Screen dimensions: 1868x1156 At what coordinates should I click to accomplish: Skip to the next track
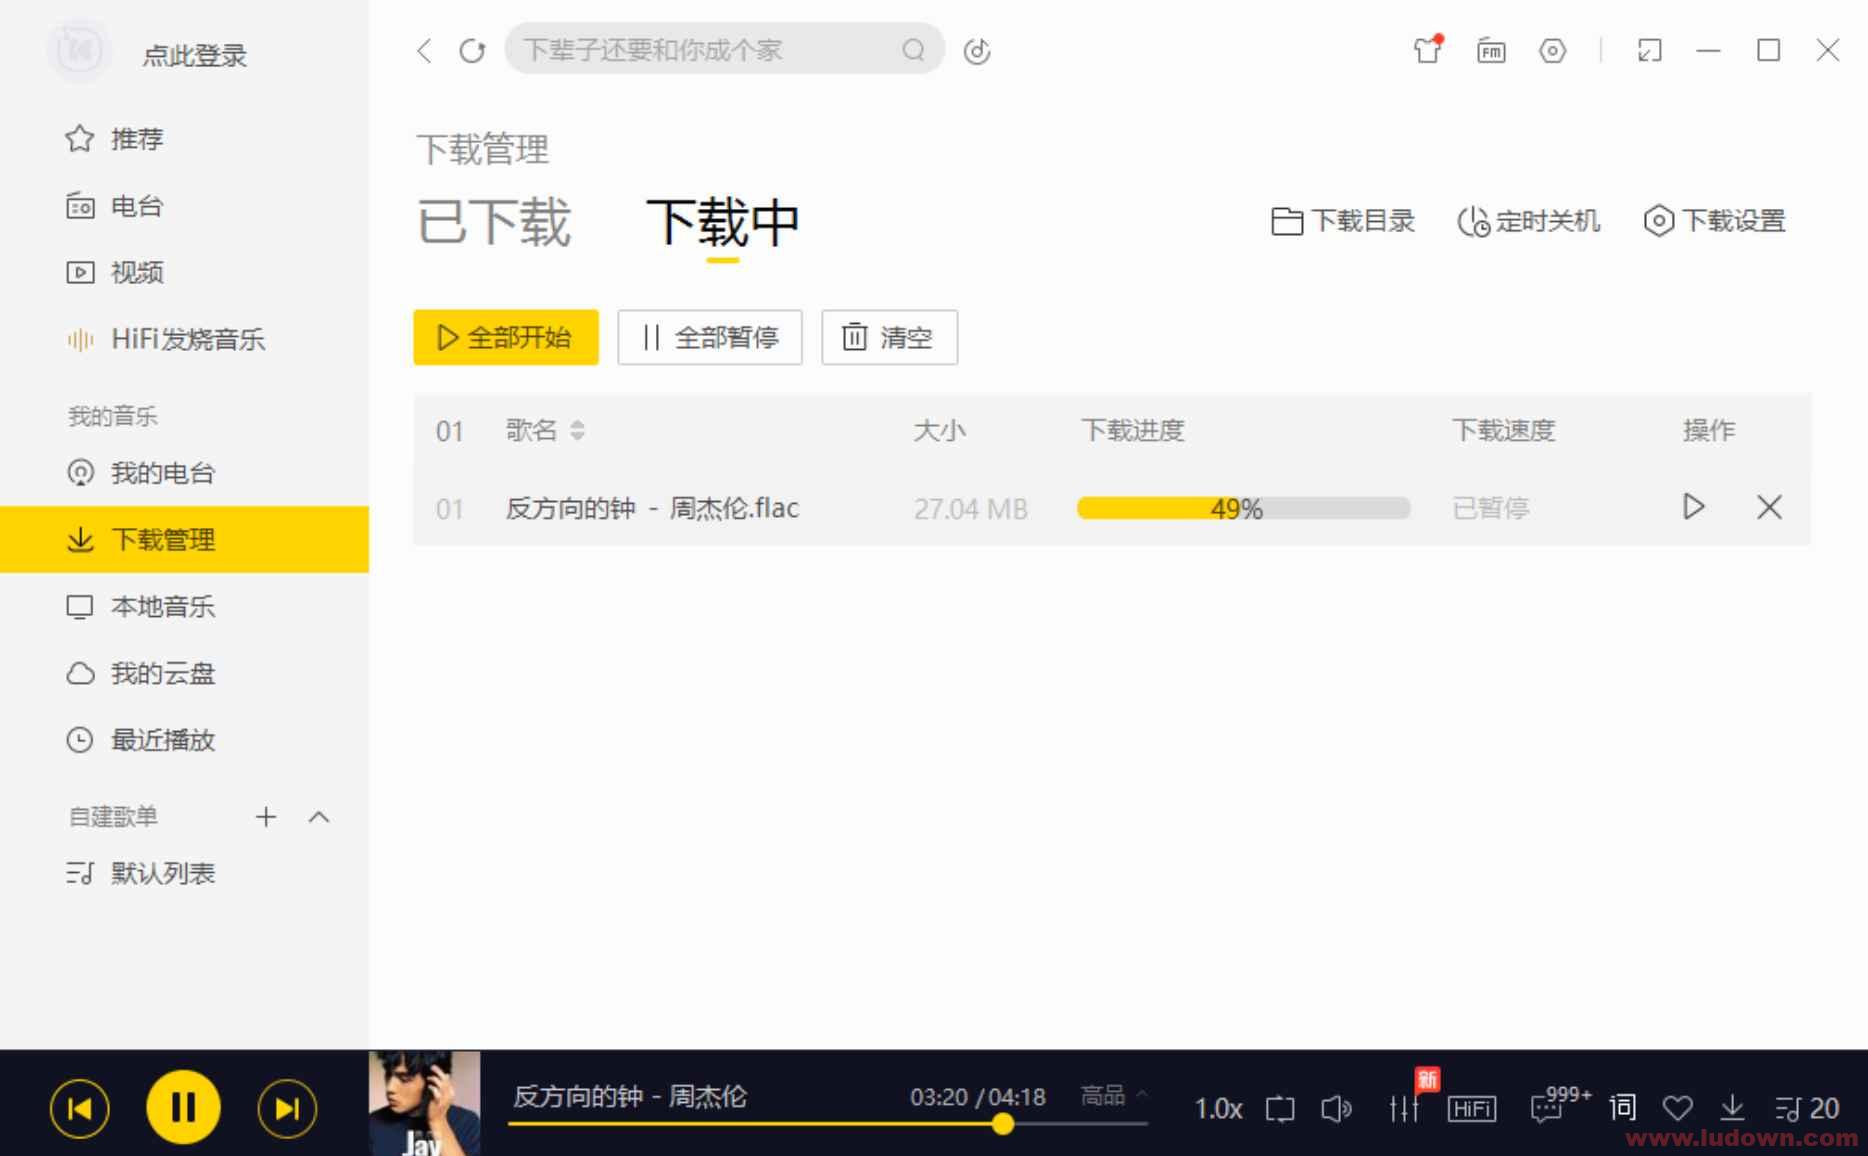point(287,1108)
